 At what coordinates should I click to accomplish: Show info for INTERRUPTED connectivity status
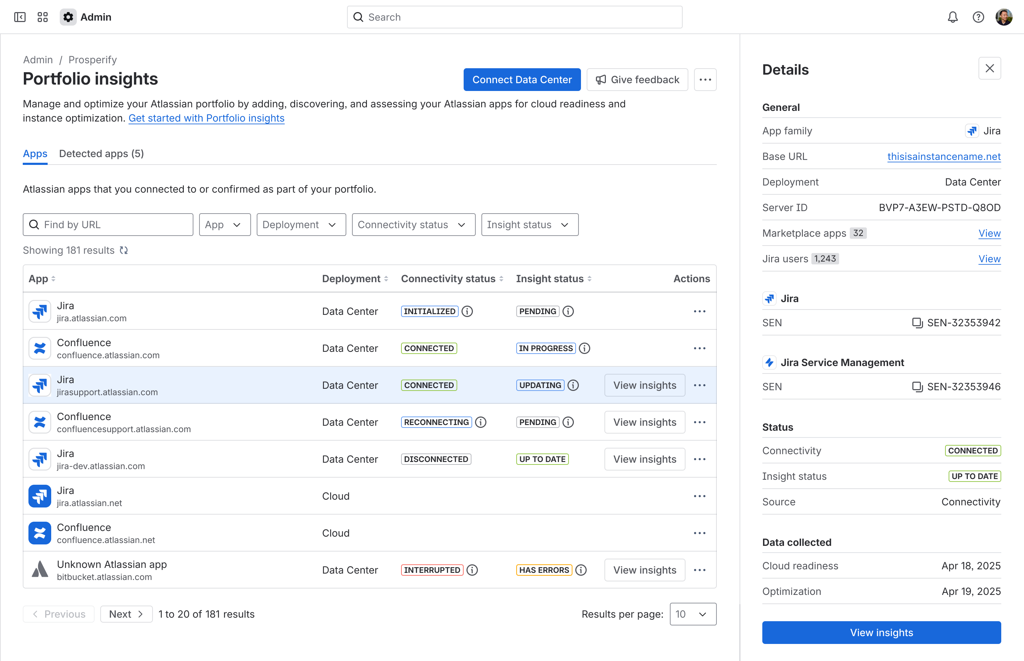(x=472, y=570)
